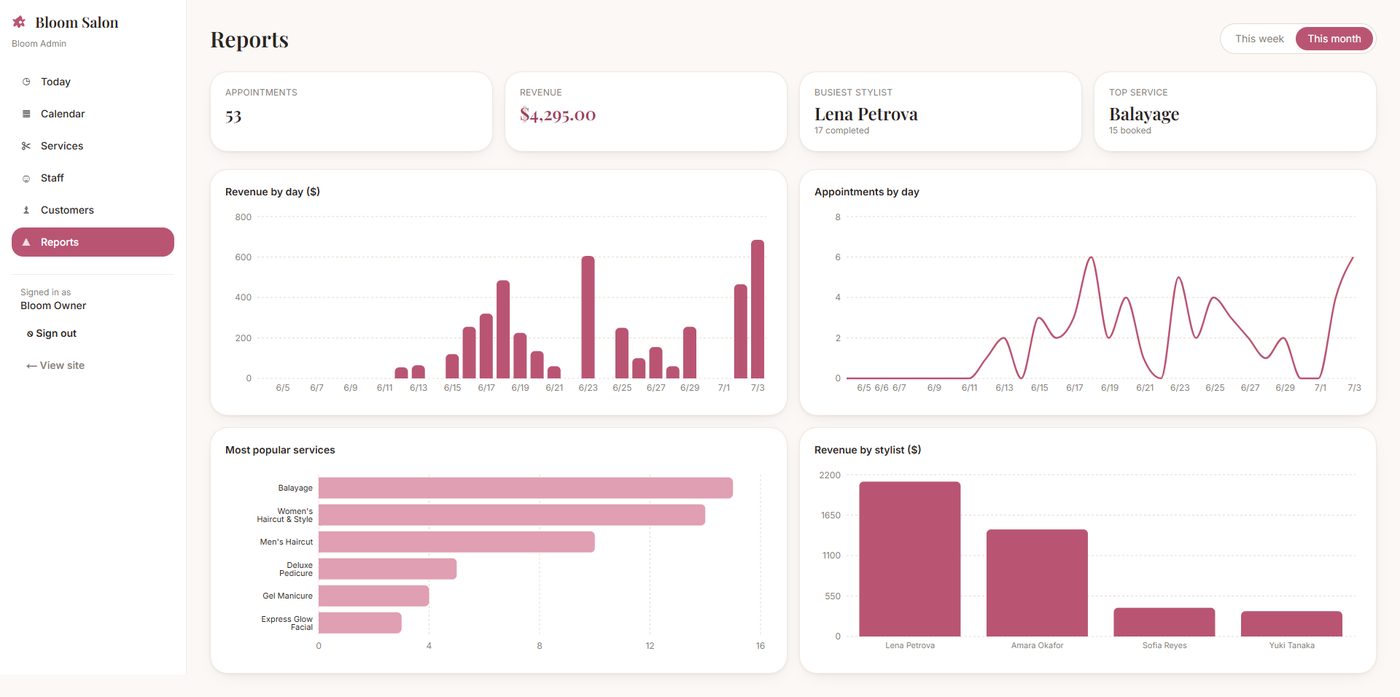Click the Reports triangle icon
Image resolution: width=1400 pixels, height=697 pixels.
coord(26,242)
